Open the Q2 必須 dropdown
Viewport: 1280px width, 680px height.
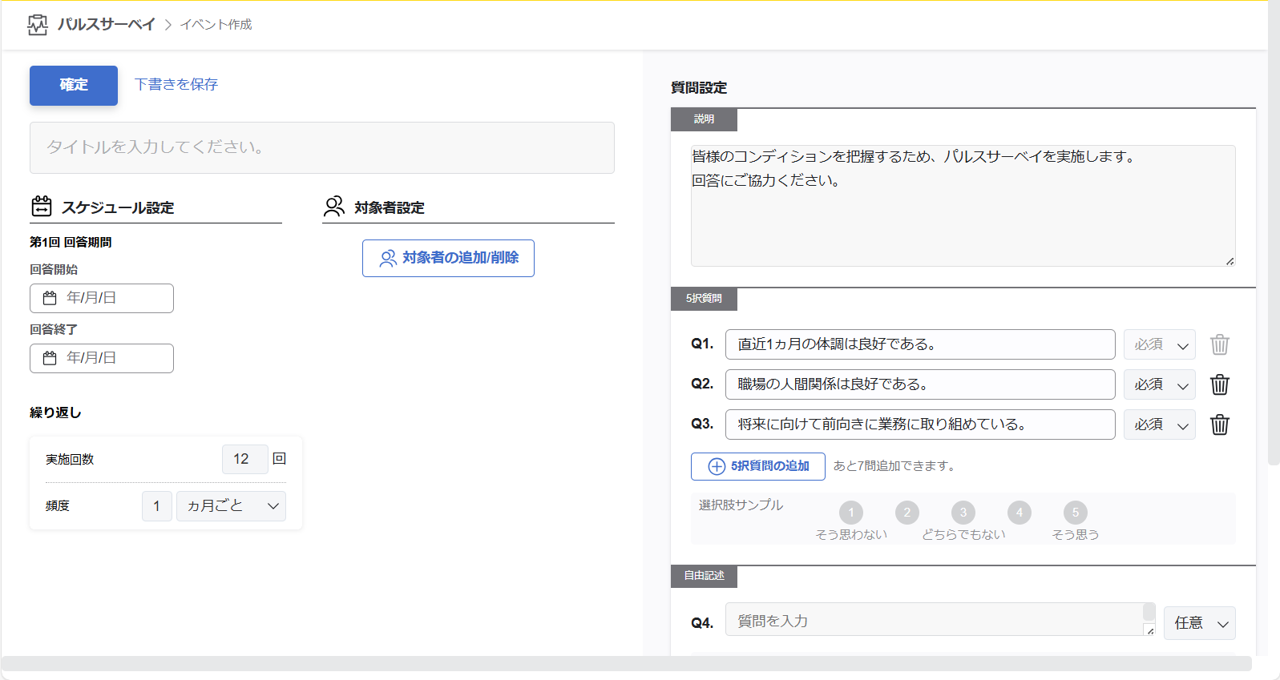click(x=1160, y=384)
